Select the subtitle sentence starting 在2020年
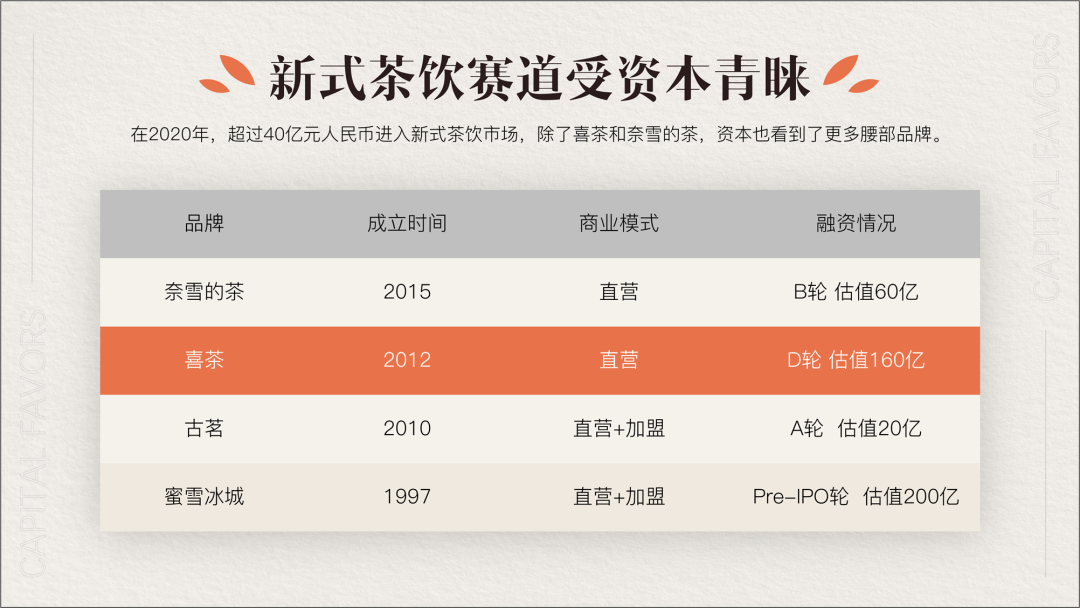Image resolution: width=1080 pixels, height=608 pixels. [537, 134]
